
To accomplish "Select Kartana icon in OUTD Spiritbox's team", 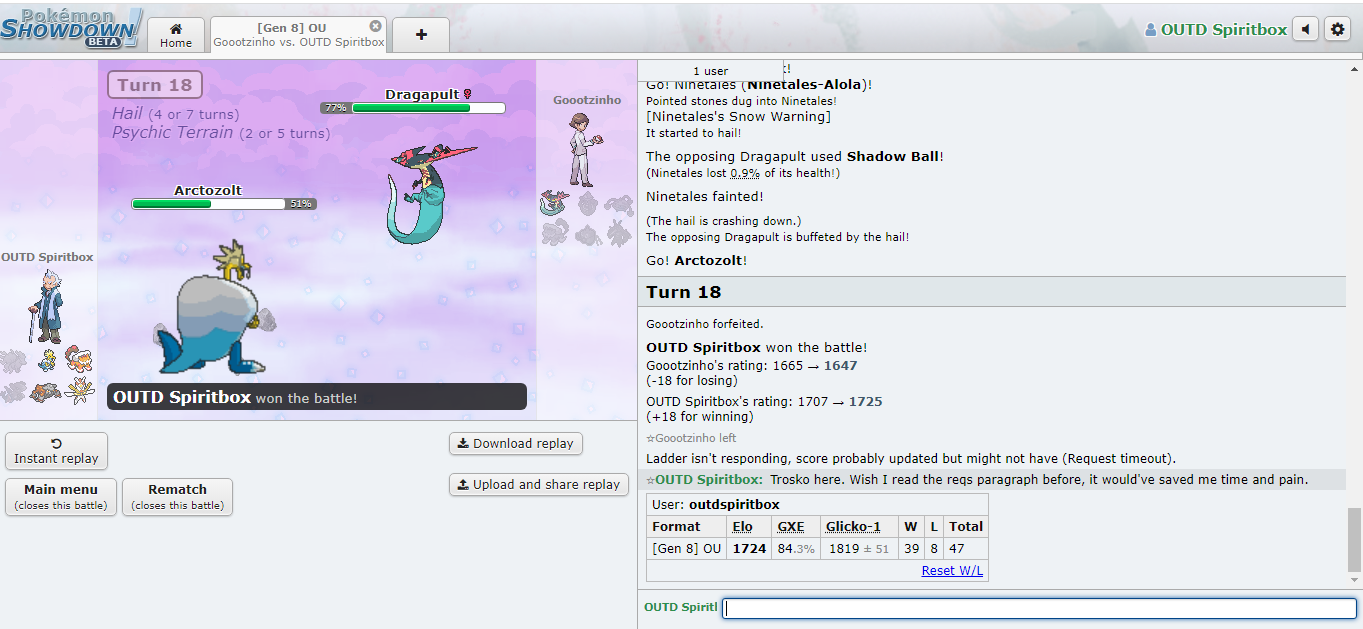I will click(79, 392).
